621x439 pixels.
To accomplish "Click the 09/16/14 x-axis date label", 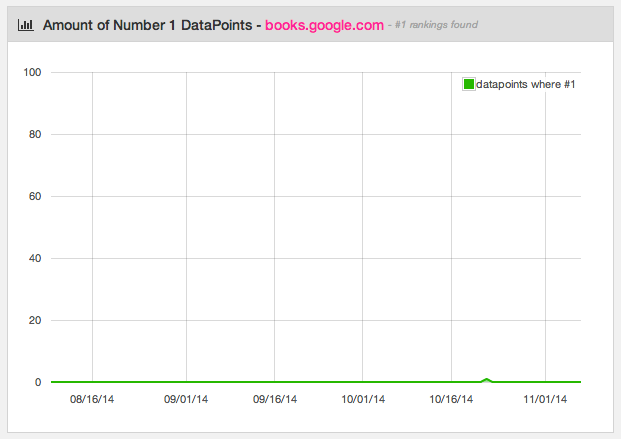I will [275, 399].
